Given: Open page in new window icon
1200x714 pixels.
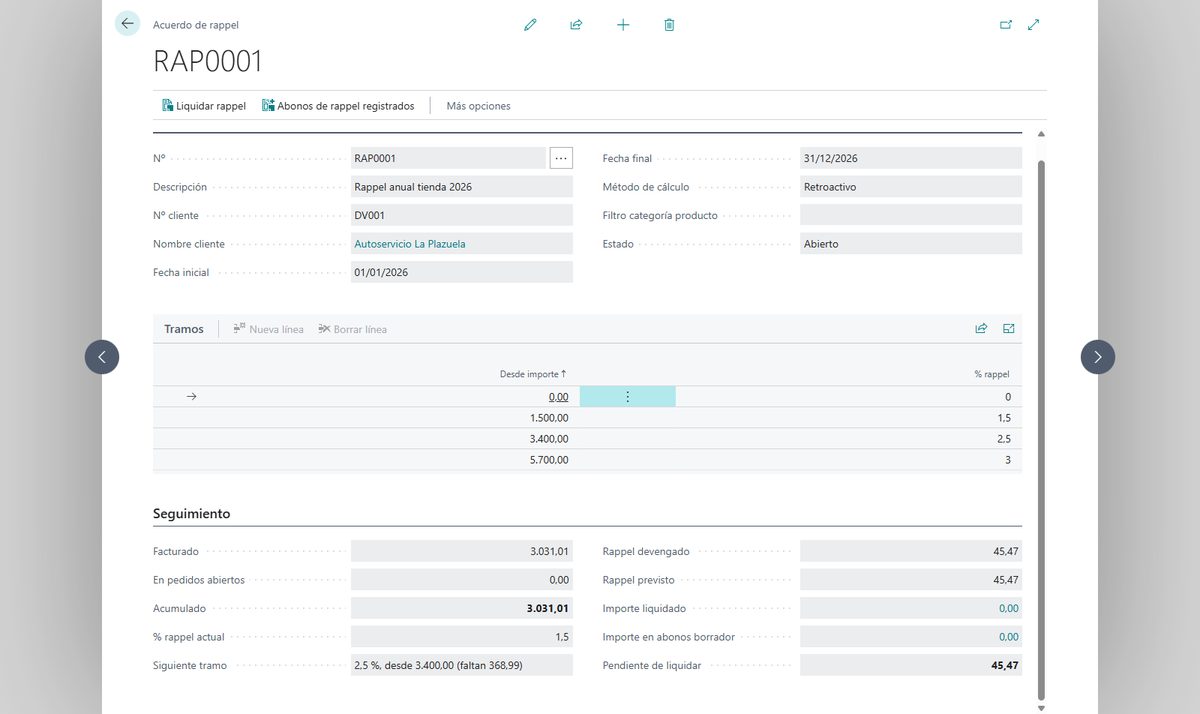Looking at the screenshot, I should click(x=1006, y=25).
